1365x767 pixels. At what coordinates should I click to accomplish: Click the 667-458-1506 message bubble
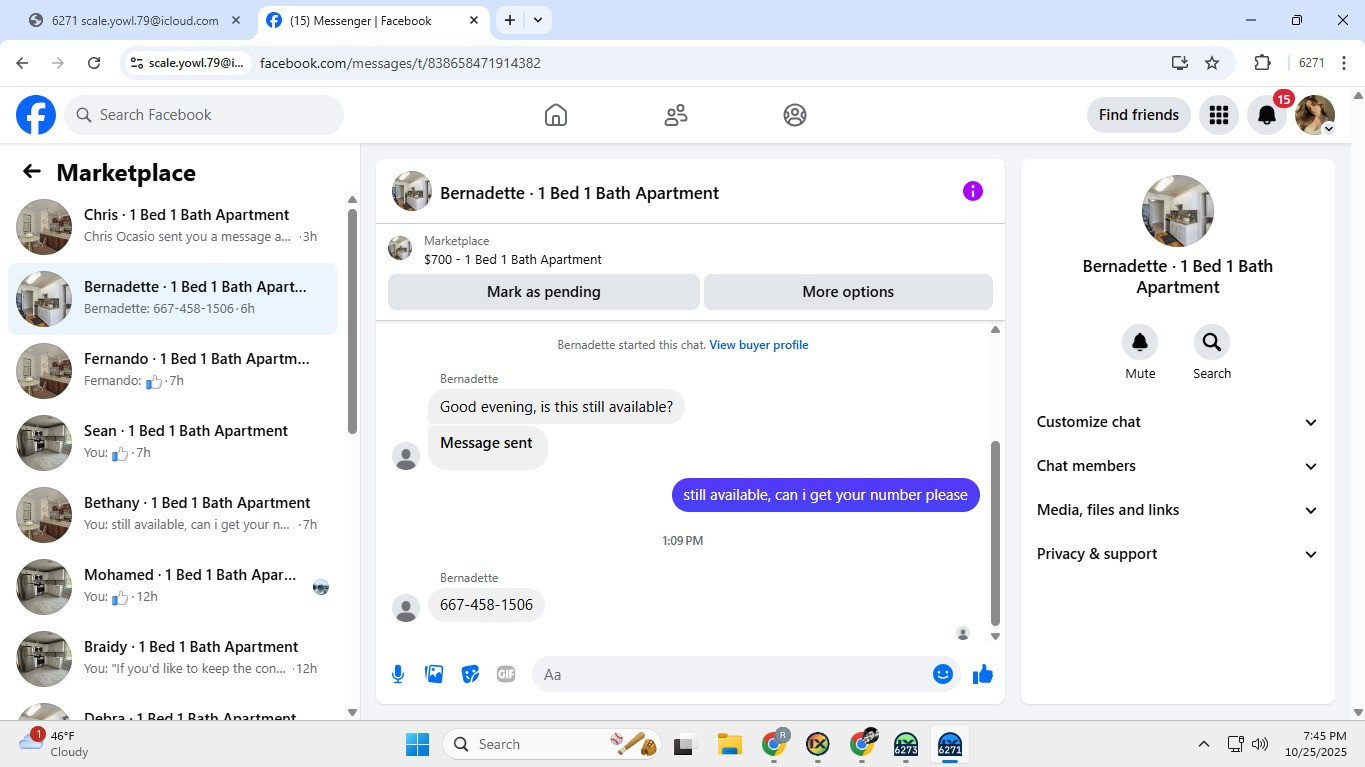(486, 605)
